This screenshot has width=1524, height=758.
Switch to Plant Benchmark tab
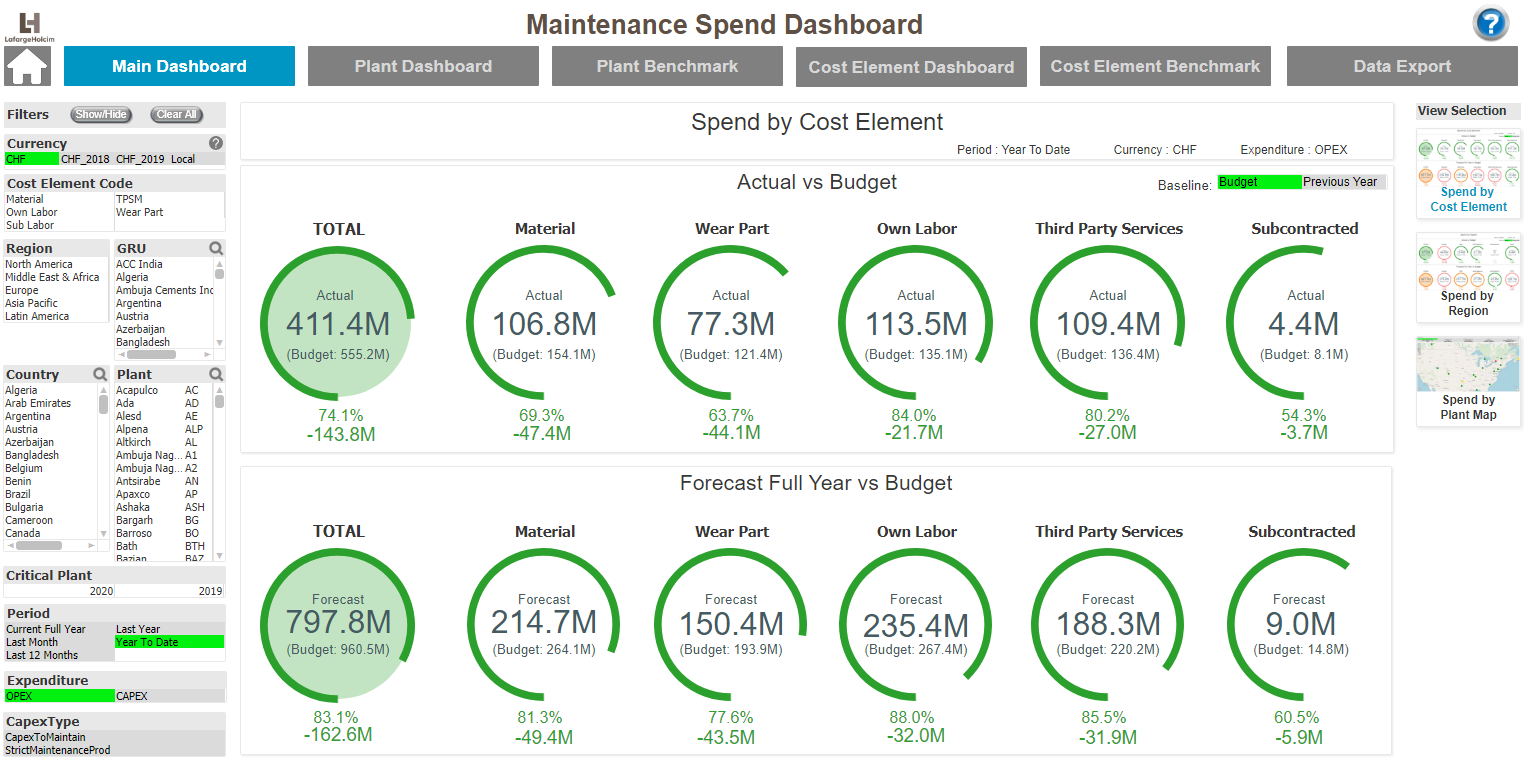667,66
